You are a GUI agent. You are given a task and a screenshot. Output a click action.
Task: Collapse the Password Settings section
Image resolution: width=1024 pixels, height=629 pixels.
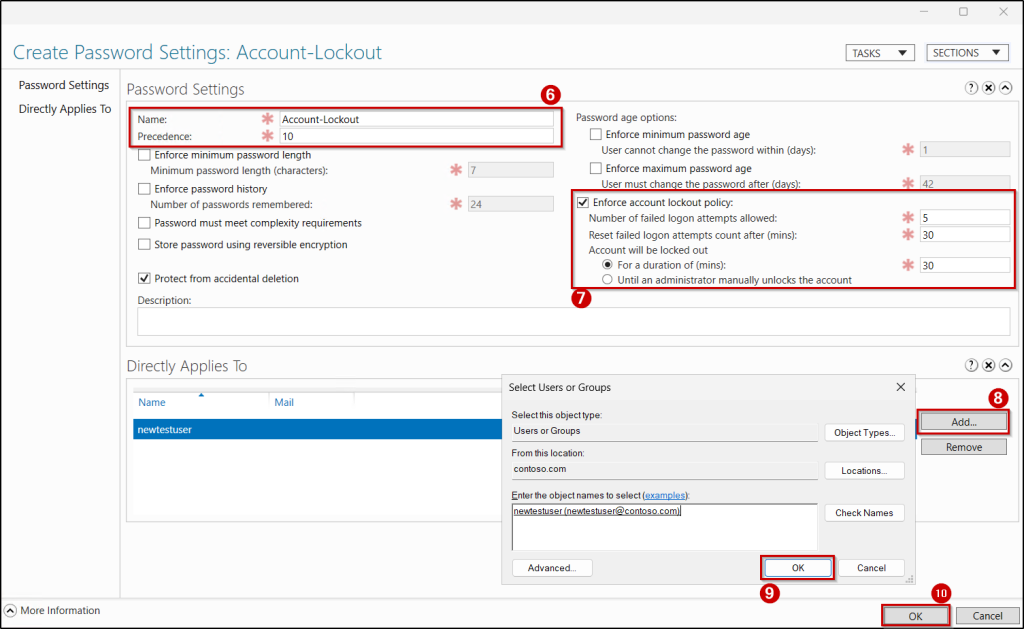[1005, 88]
